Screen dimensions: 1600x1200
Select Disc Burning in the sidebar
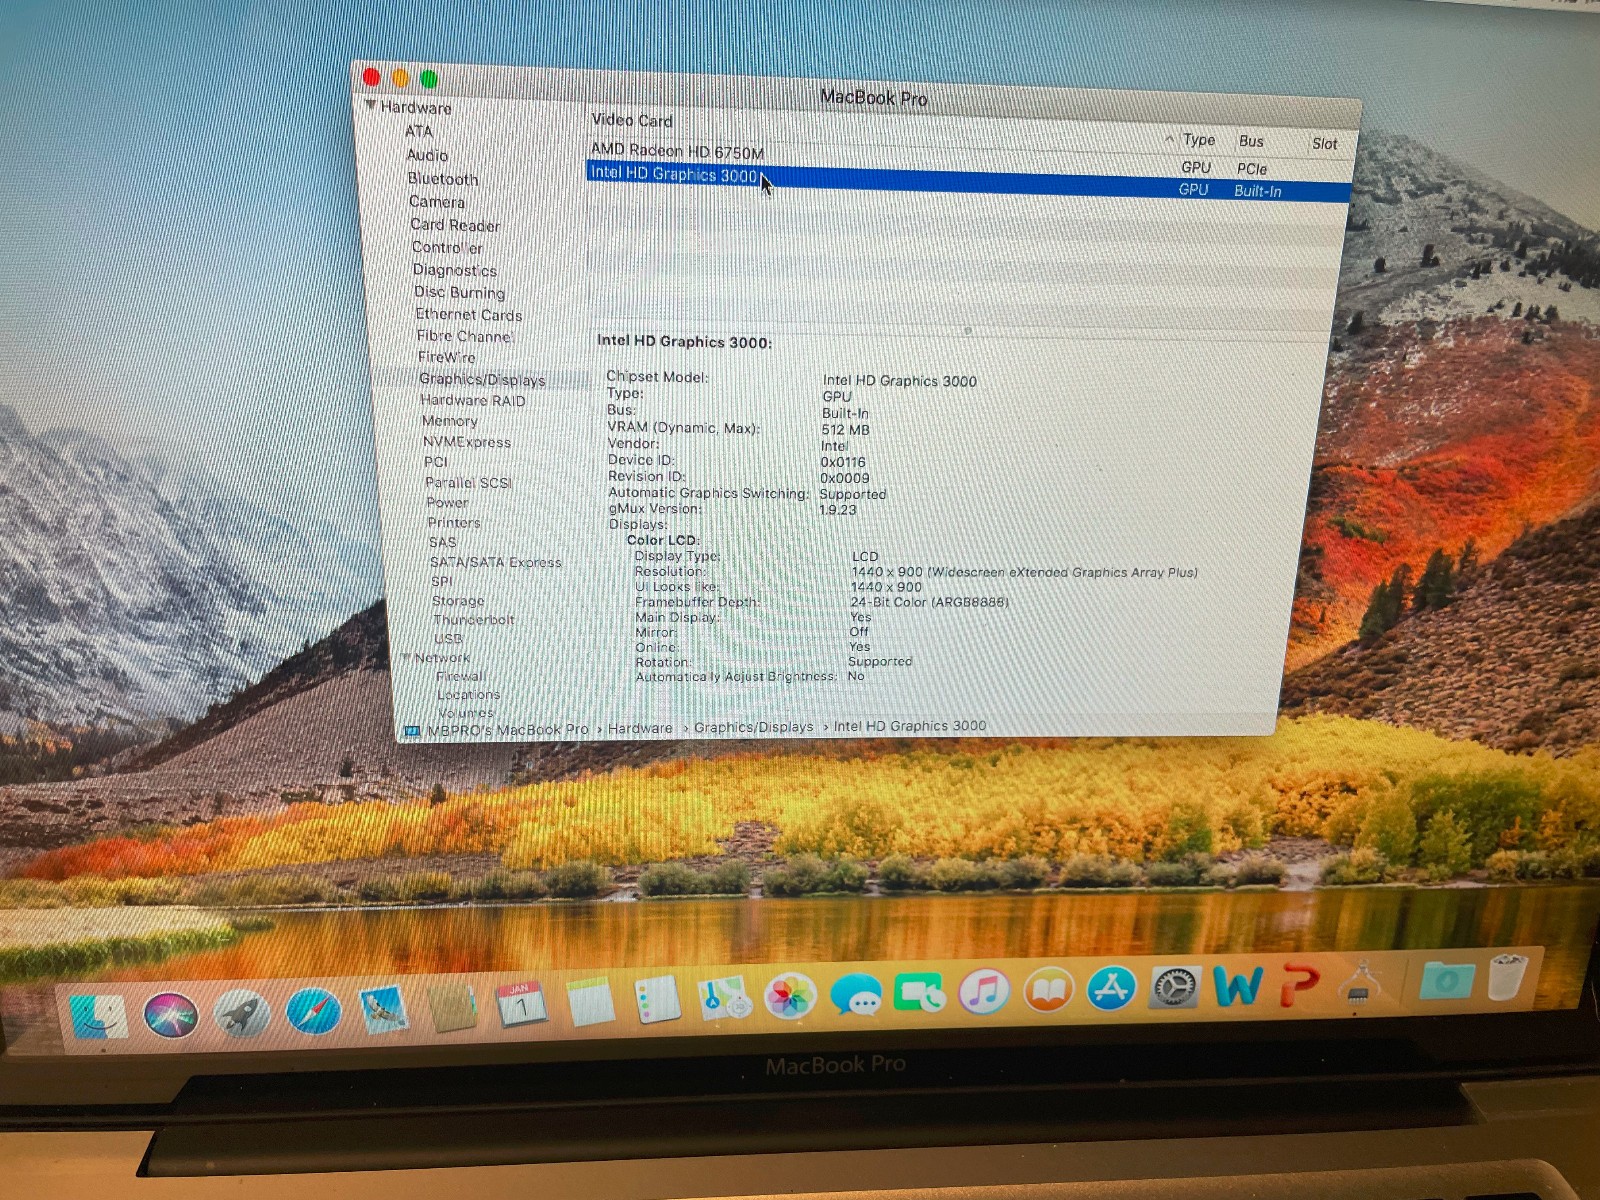pos(460,292)
